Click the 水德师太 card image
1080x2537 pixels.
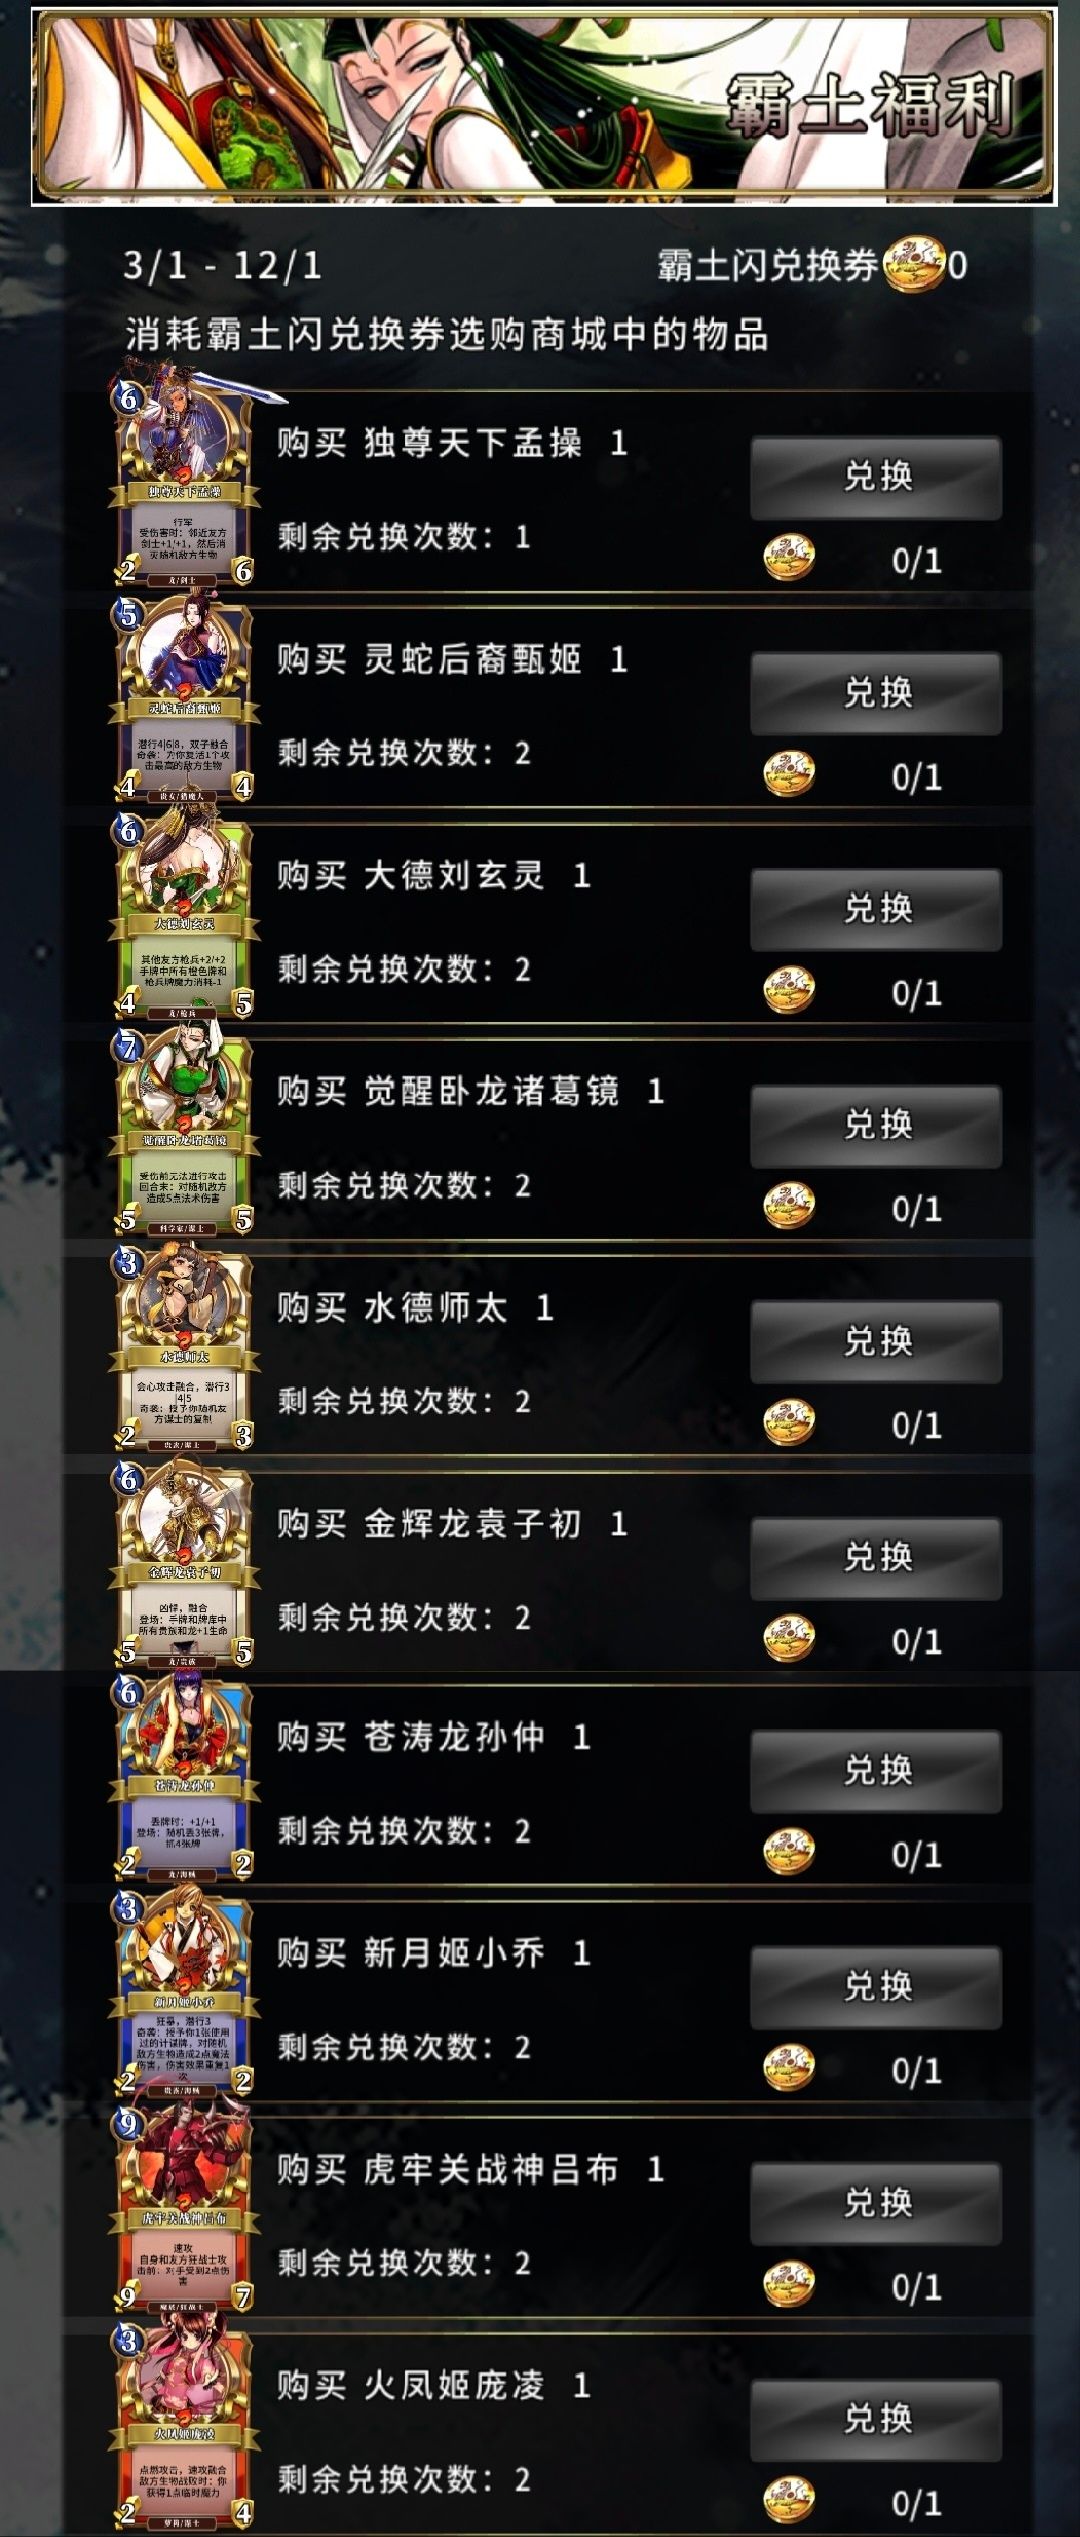click(x=185, y=1346)
